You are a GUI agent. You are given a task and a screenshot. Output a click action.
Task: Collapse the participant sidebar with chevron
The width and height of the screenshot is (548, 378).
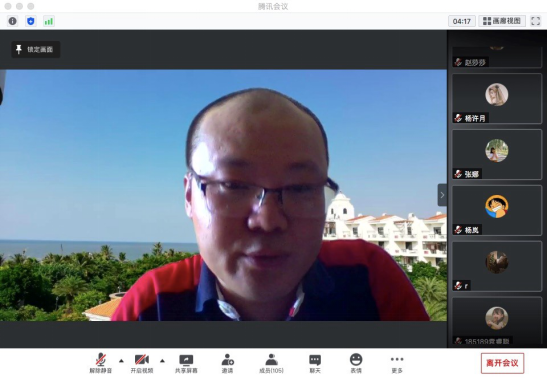pos(442,195)
